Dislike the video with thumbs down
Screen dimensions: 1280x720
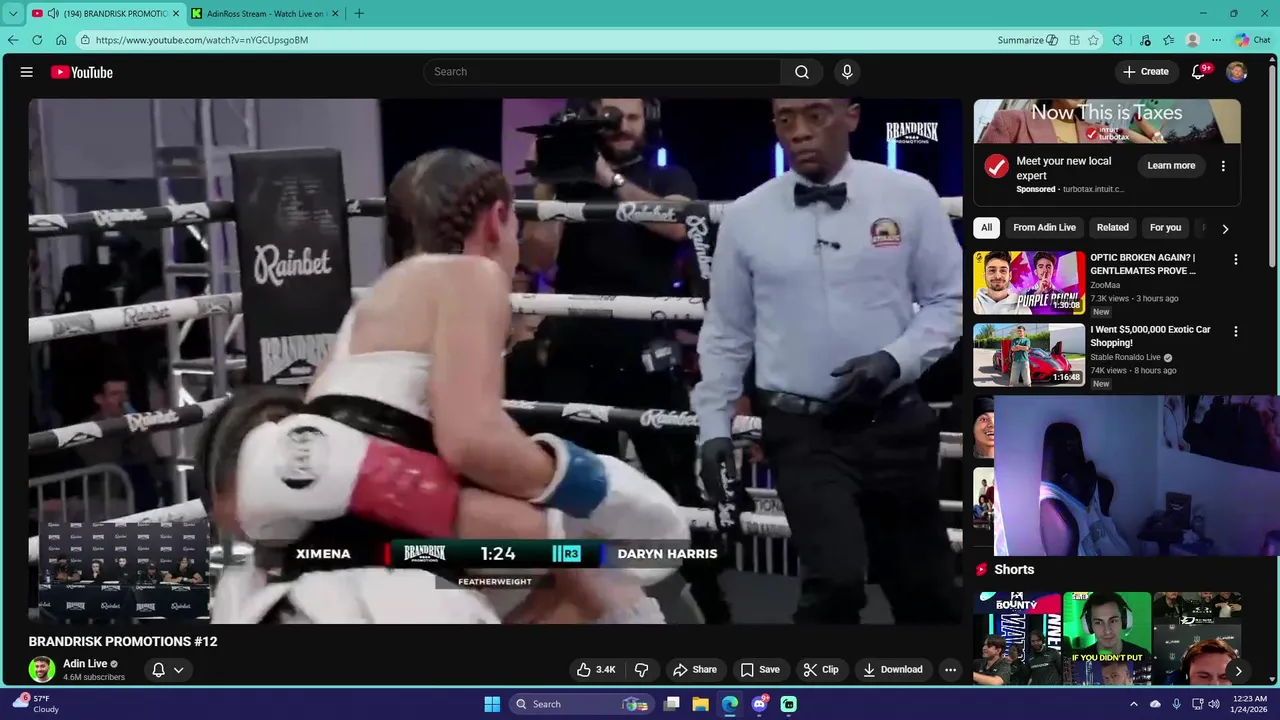tap(642, 670)
